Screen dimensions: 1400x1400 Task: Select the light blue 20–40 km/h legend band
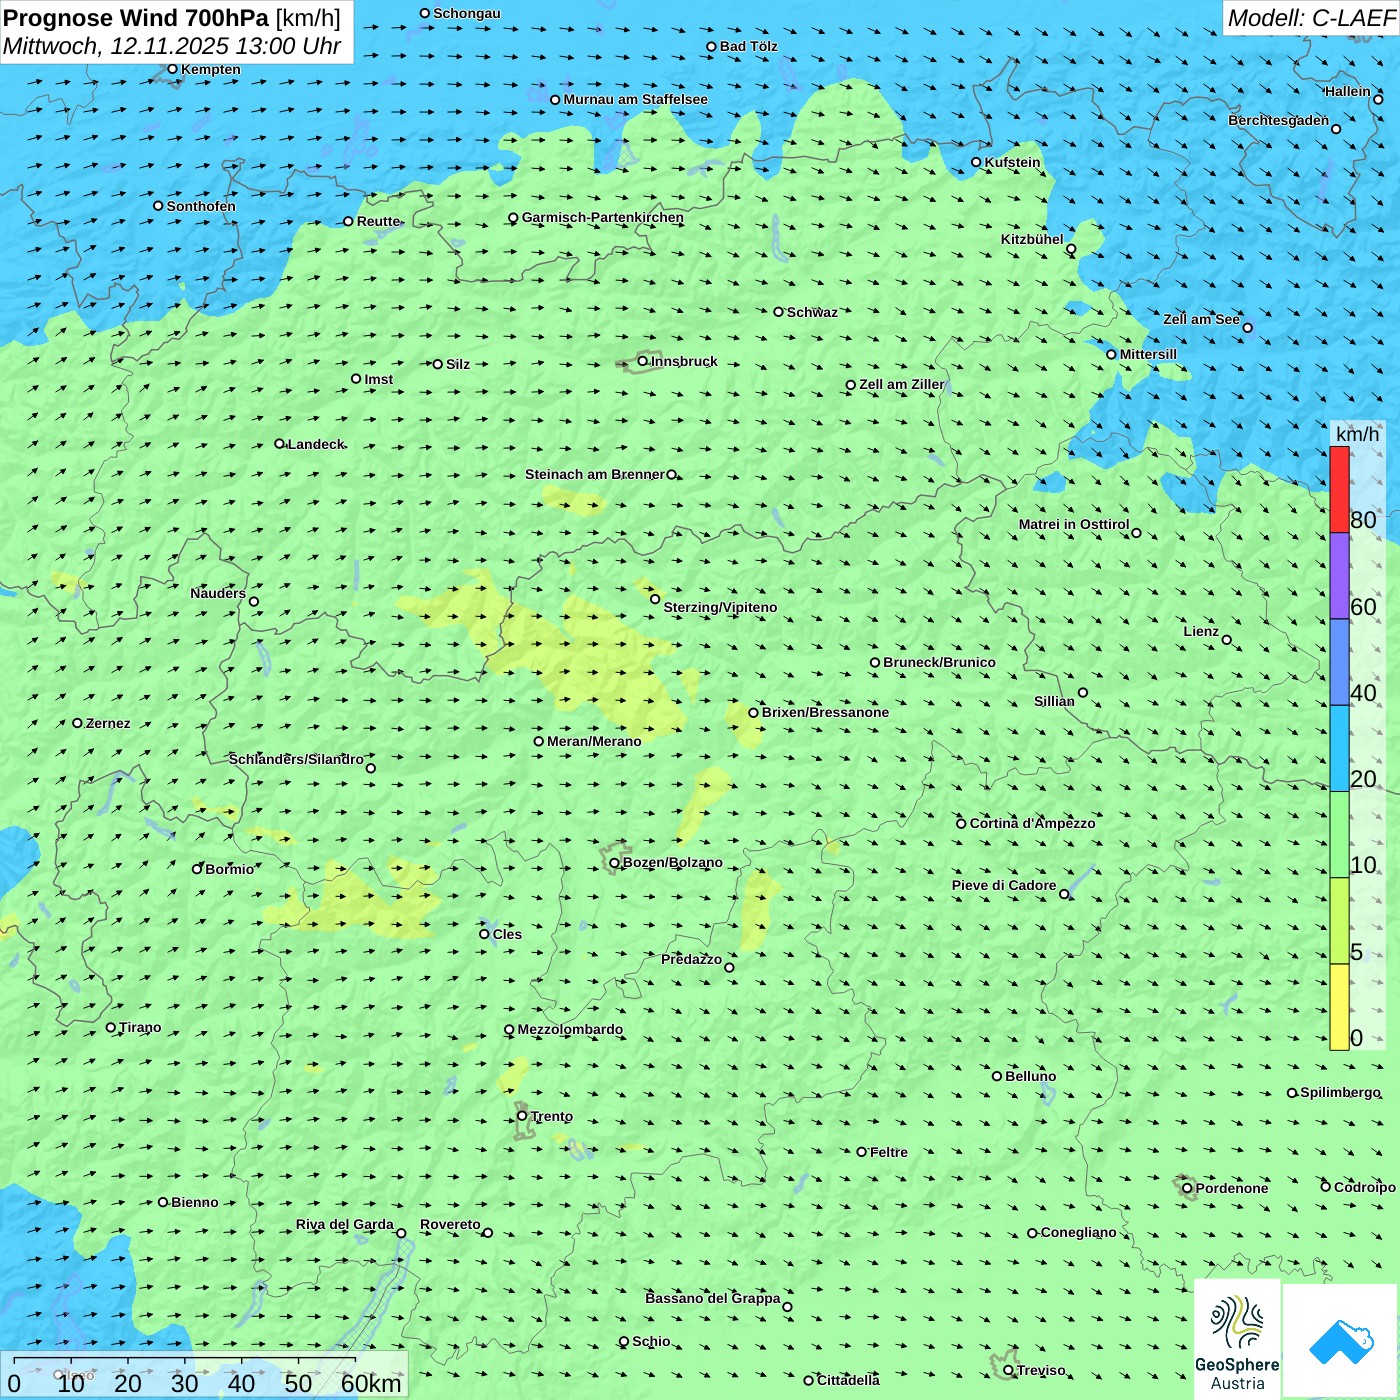click(1339, 748)
